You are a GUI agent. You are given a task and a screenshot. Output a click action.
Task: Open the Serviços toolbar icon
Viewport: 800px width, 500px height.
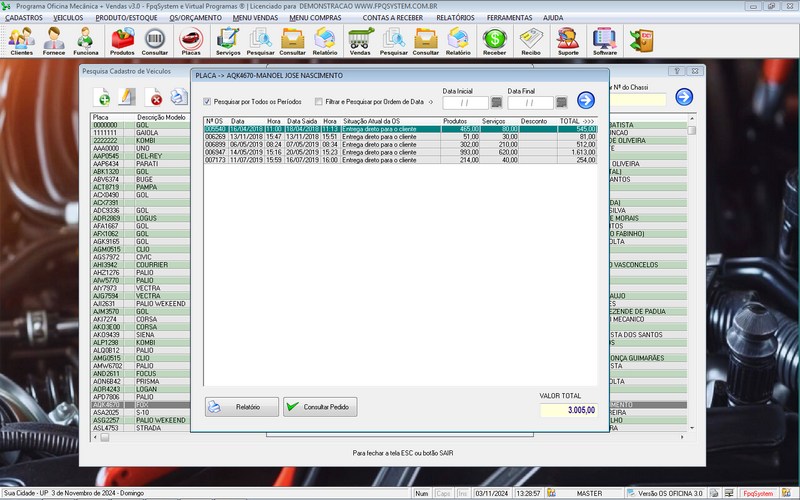[x=228, y=40]
